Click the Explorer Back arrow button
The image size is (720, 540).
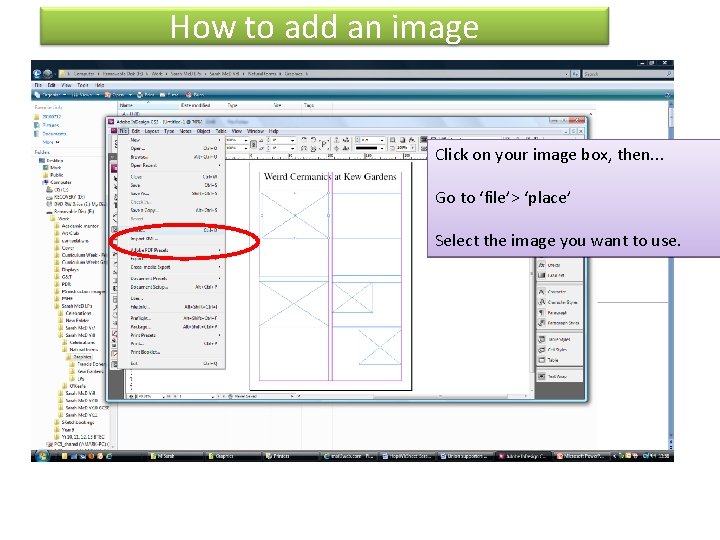[37, 73]
